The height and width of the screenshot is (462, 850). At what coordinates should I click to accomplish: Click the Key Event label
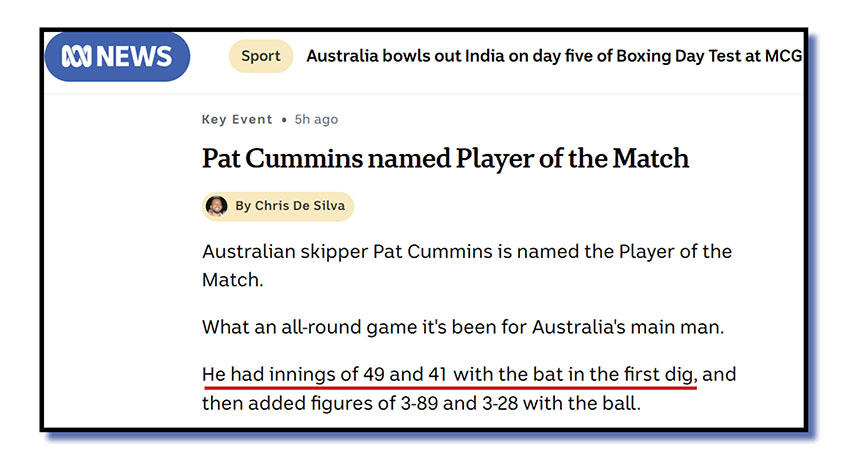[237, 119]
